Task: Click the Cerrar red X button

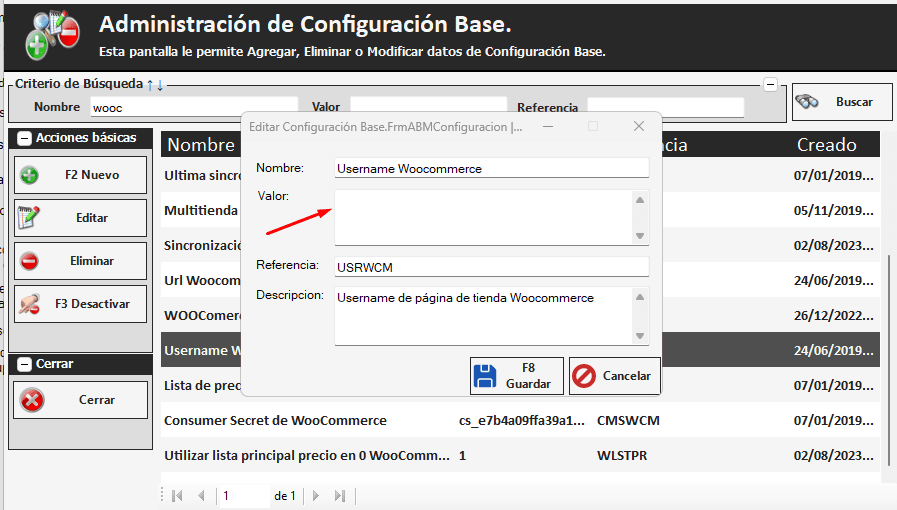Action: [80, 400]
